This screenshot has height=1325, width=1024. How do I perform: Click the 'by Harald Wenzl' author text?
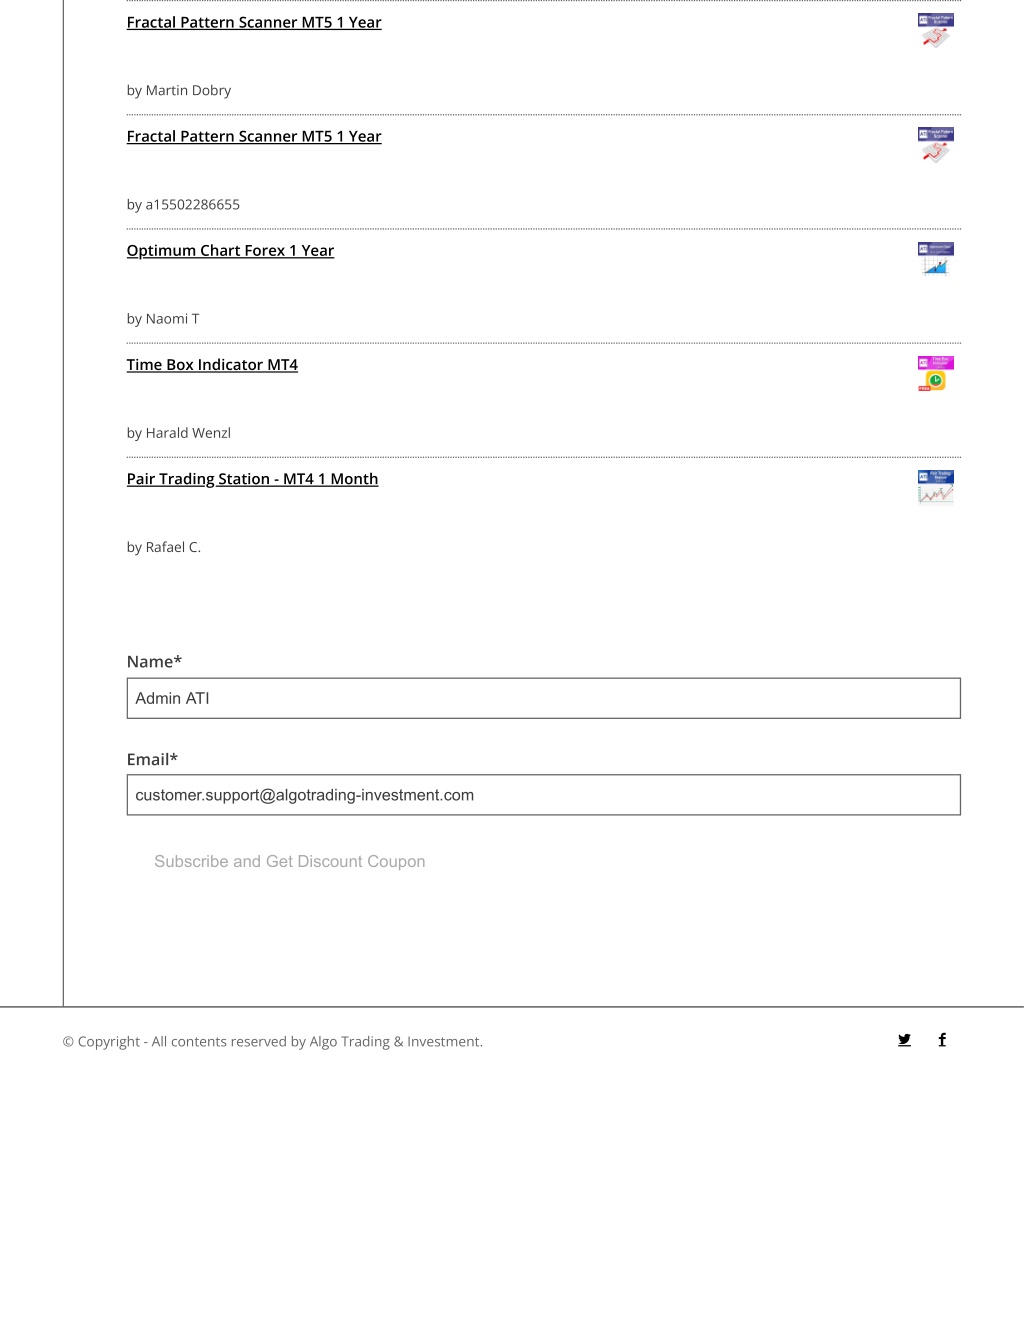[179, 433]
